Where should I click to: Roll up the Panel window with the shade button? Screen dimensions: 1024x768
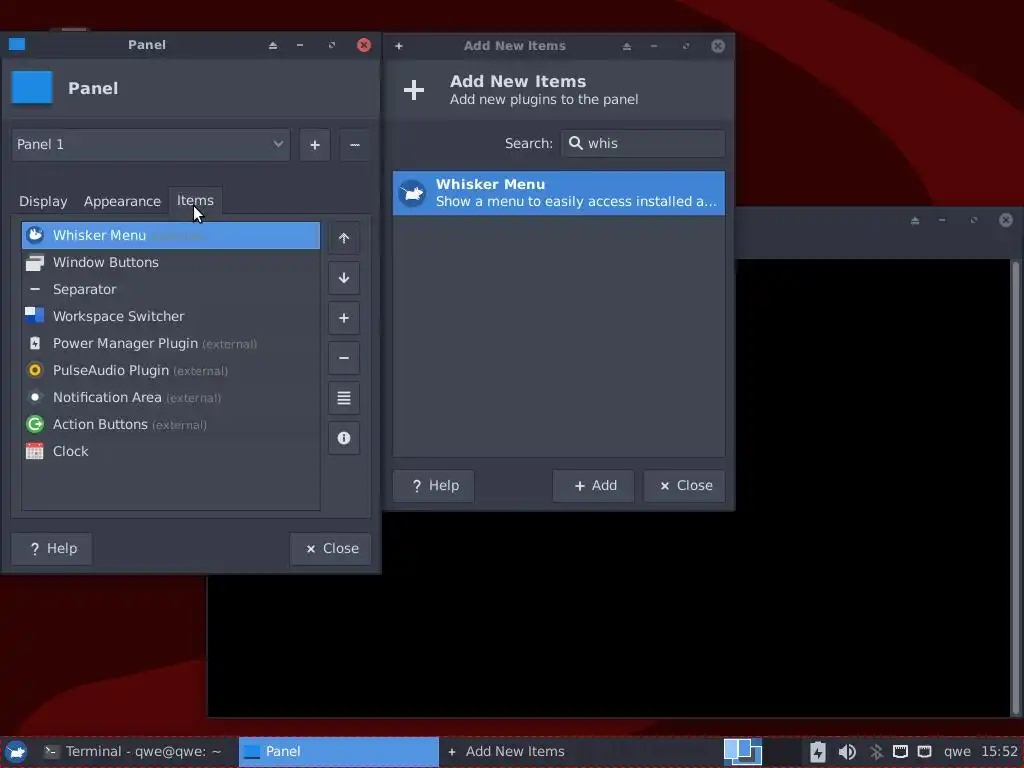(273, 45)
